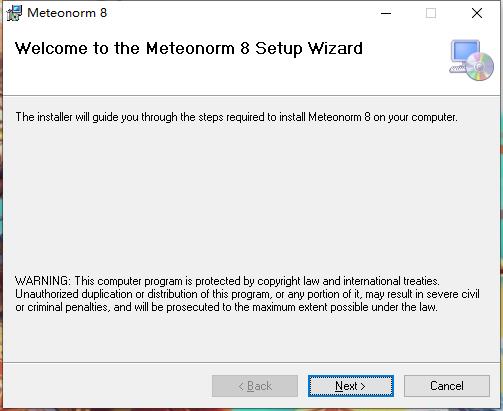This screenshot has height=411, width=503.
Task: Click the CD disc in the header graphic
Action: [x=480, y=67]
